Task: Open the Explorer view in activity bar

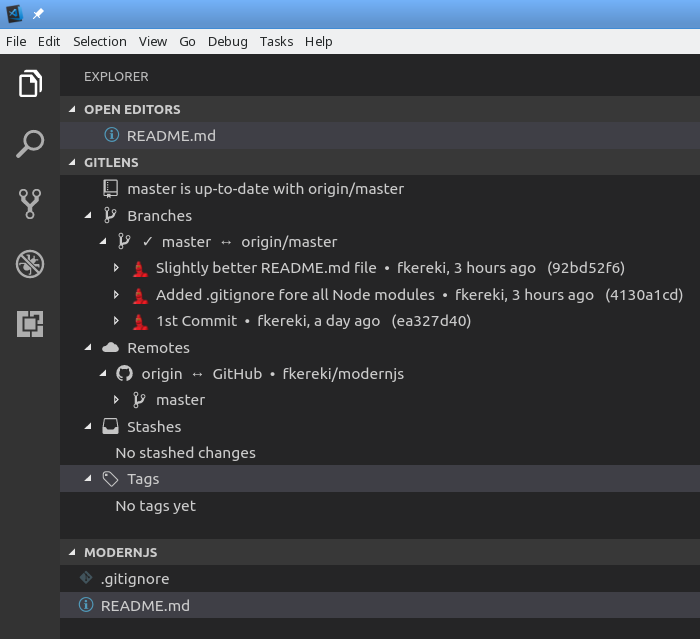Action: 30,84
